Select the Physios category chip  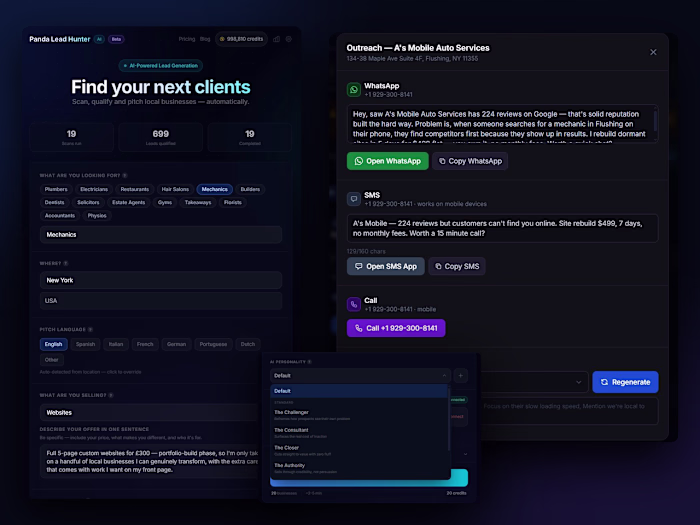(97, 216)
